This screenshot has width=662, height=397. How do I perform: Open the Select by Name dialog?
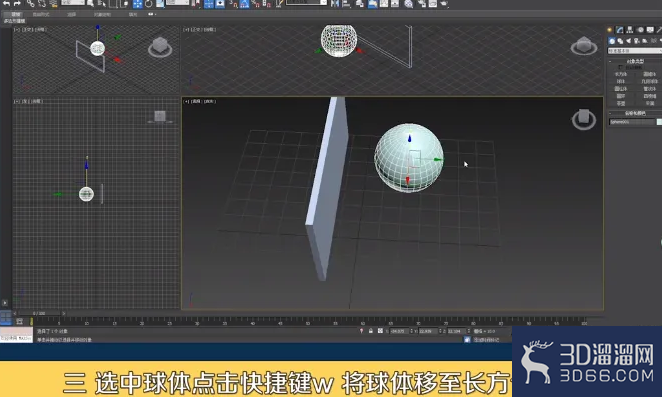(102, 4)
